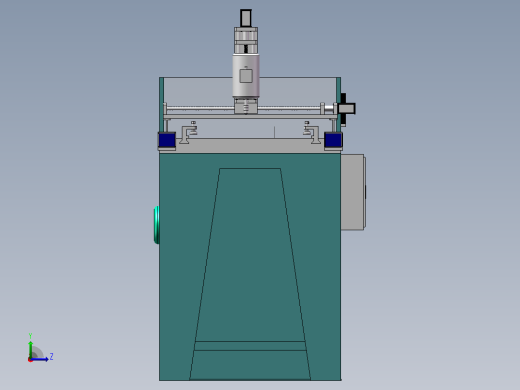
Task: Pick the left workpiece clamp
Action: [189, 133]
